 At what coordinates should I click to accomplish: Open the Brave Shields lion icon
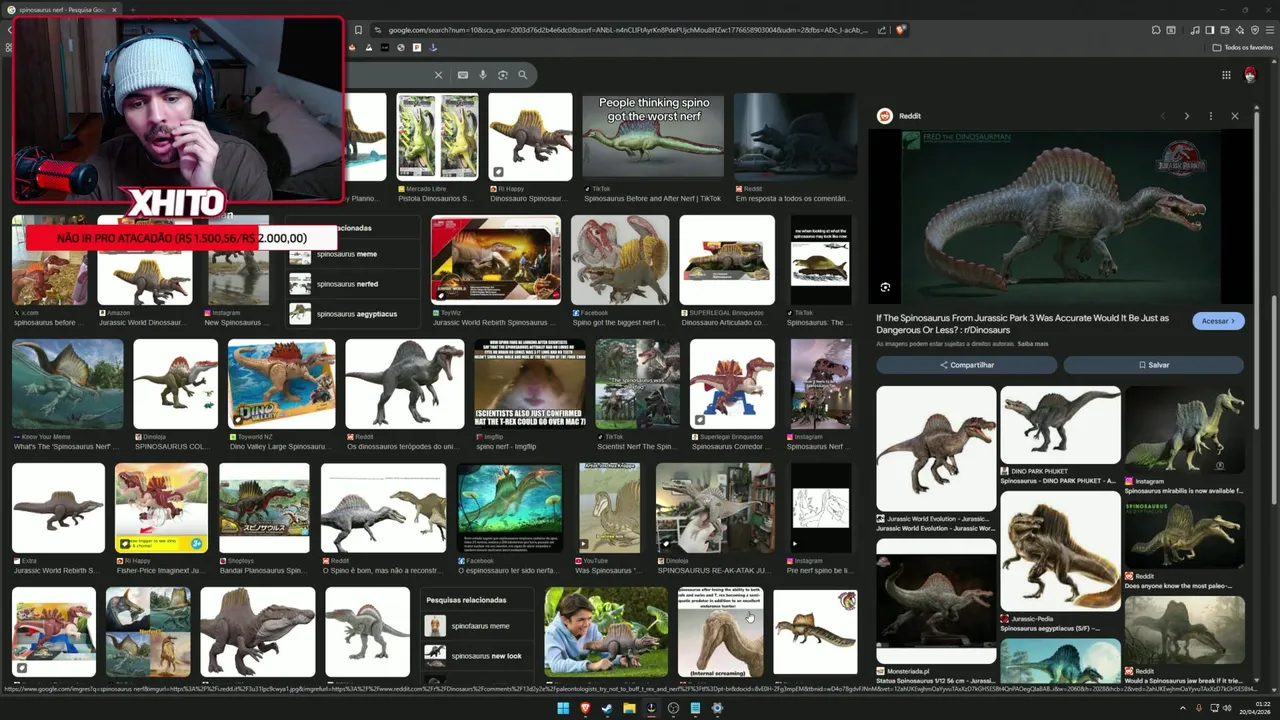pyautogui.click(x=900, y=30)
